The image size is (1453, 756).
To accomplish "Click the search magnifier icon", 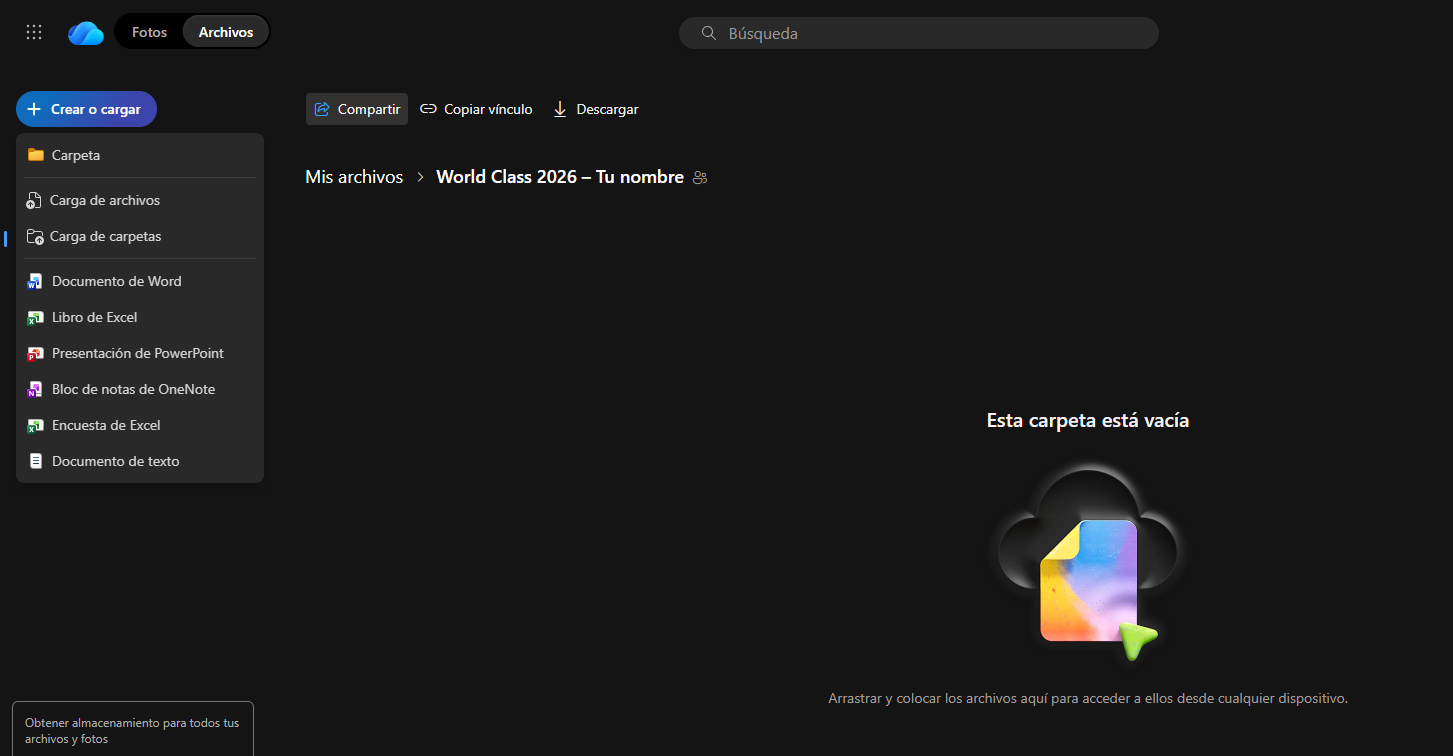I will tap(708, 32).
